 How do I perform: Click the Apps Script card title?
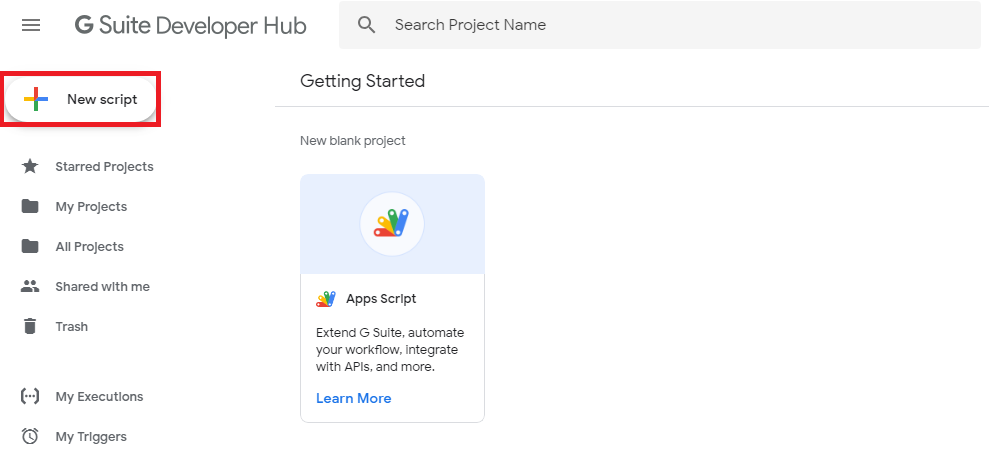point(381,299)
